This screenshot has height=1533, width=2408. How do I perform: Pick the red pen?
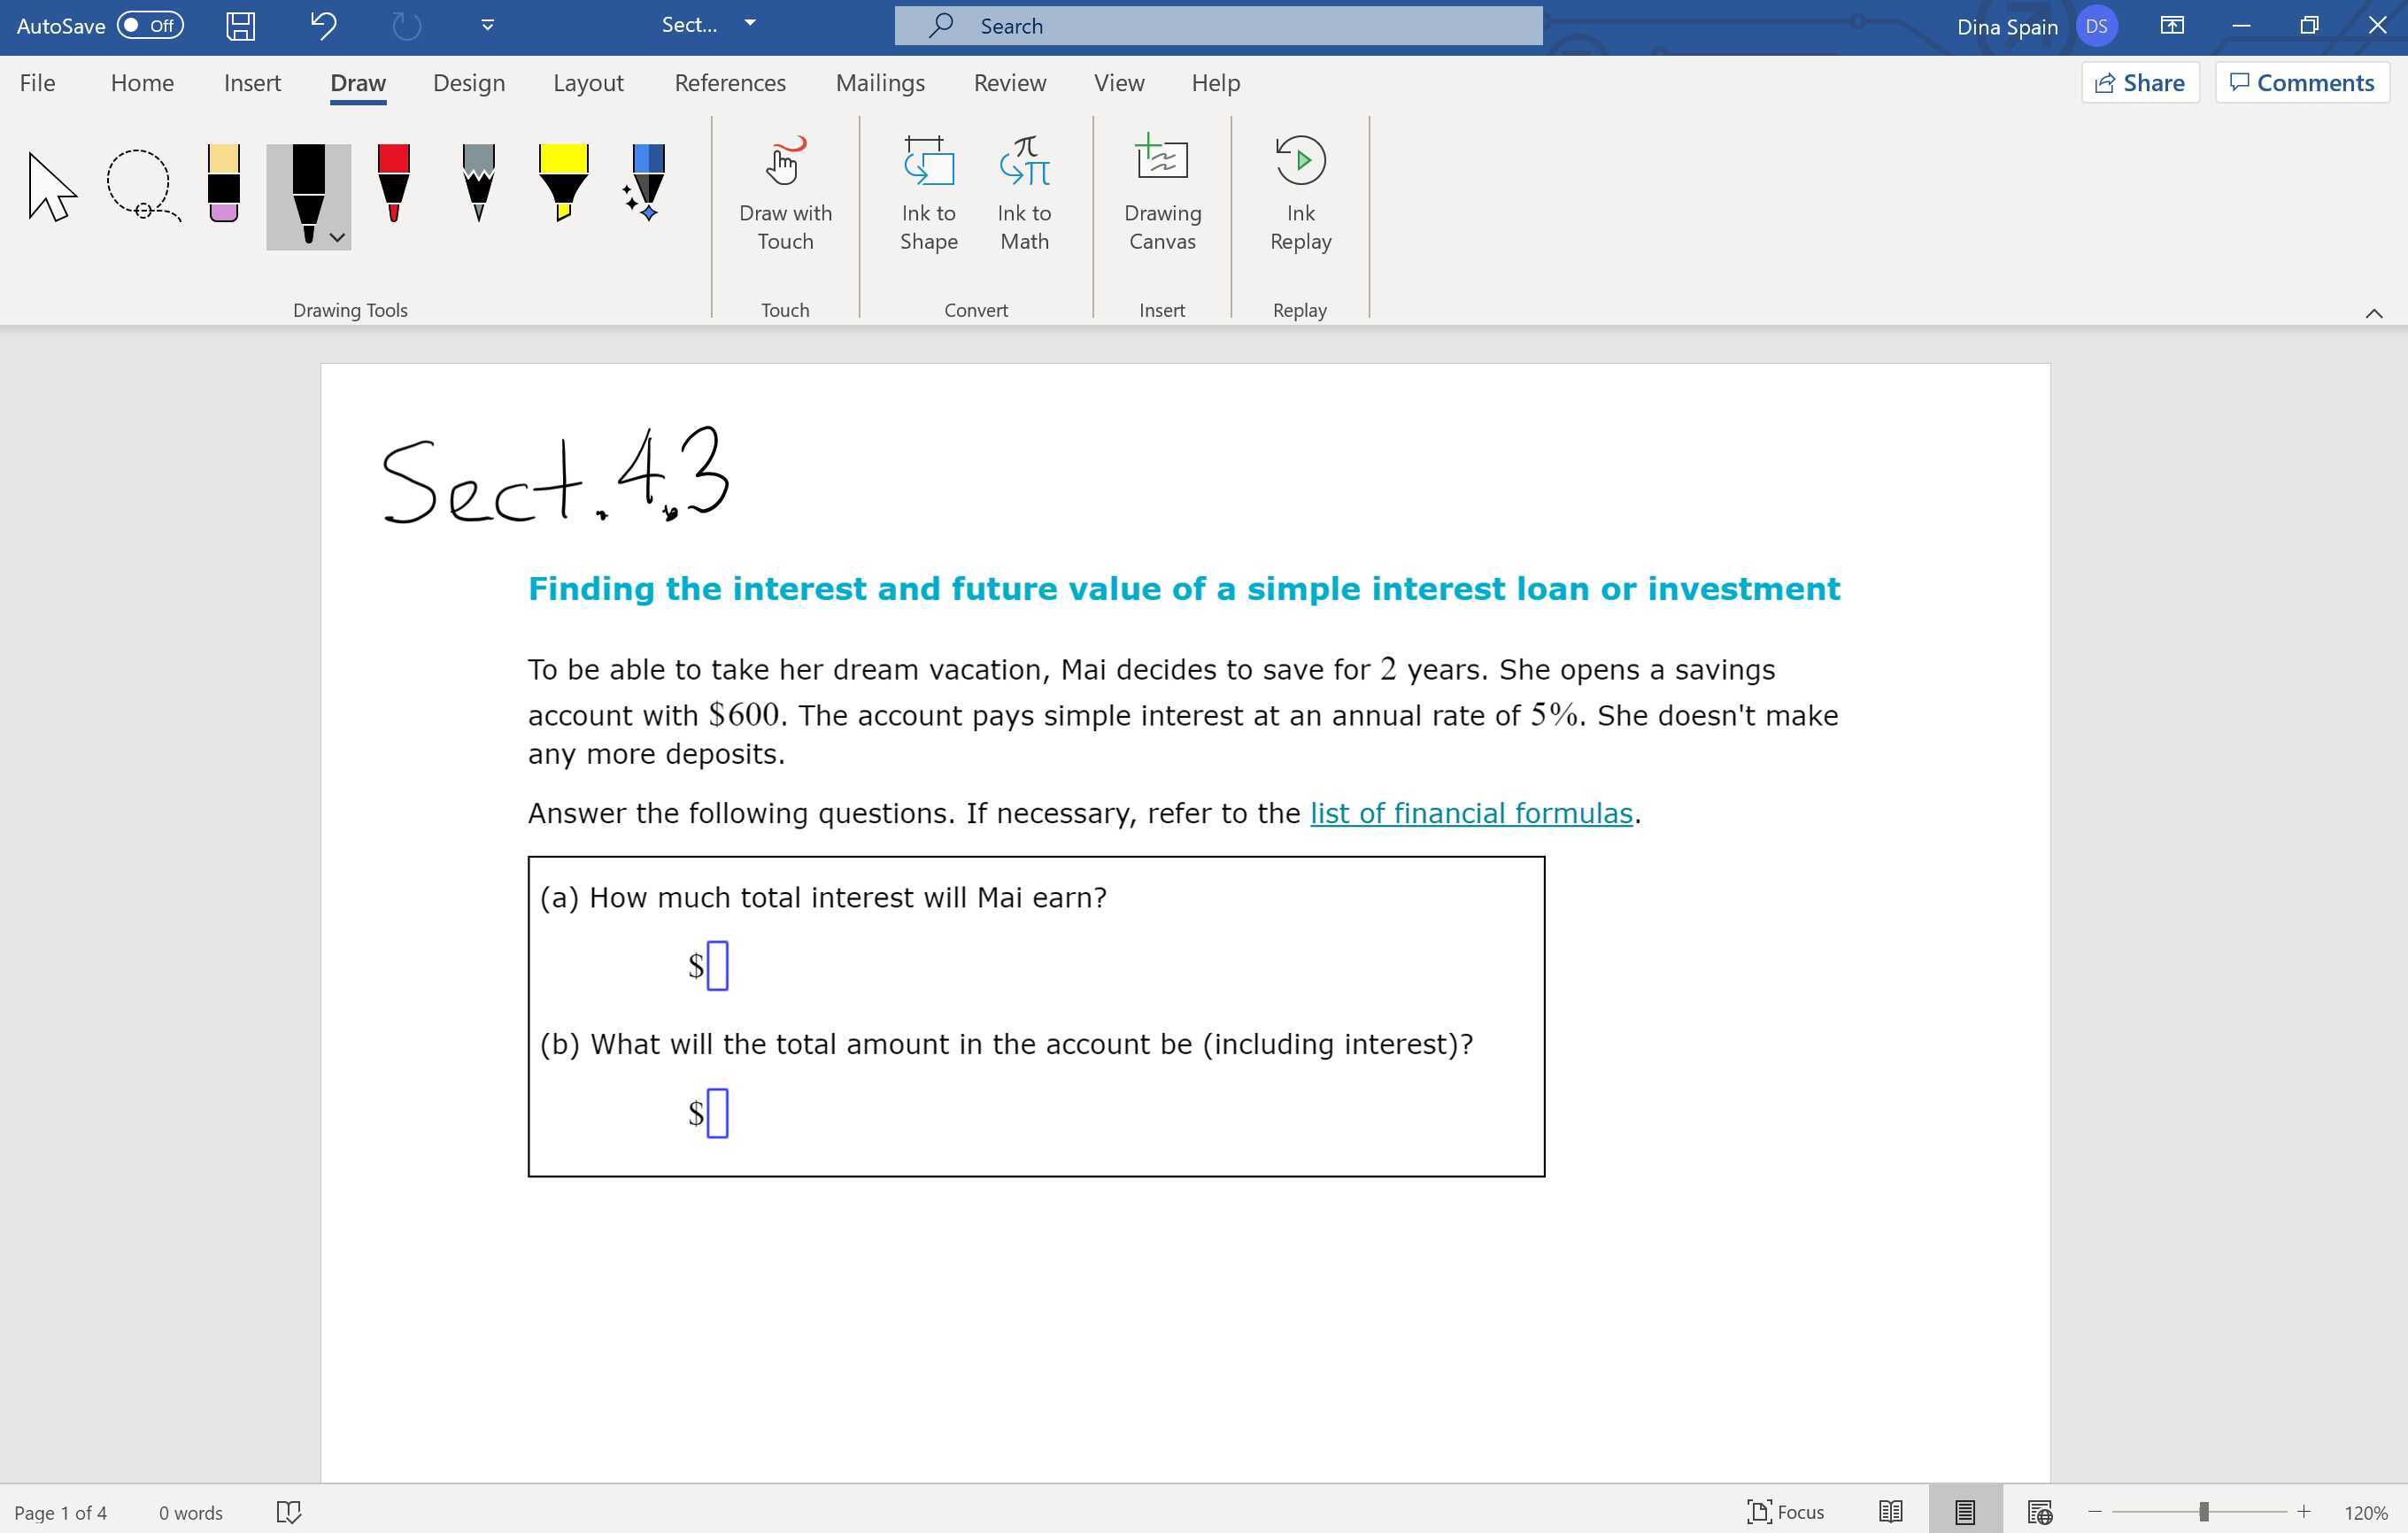(x=393, y=183)
